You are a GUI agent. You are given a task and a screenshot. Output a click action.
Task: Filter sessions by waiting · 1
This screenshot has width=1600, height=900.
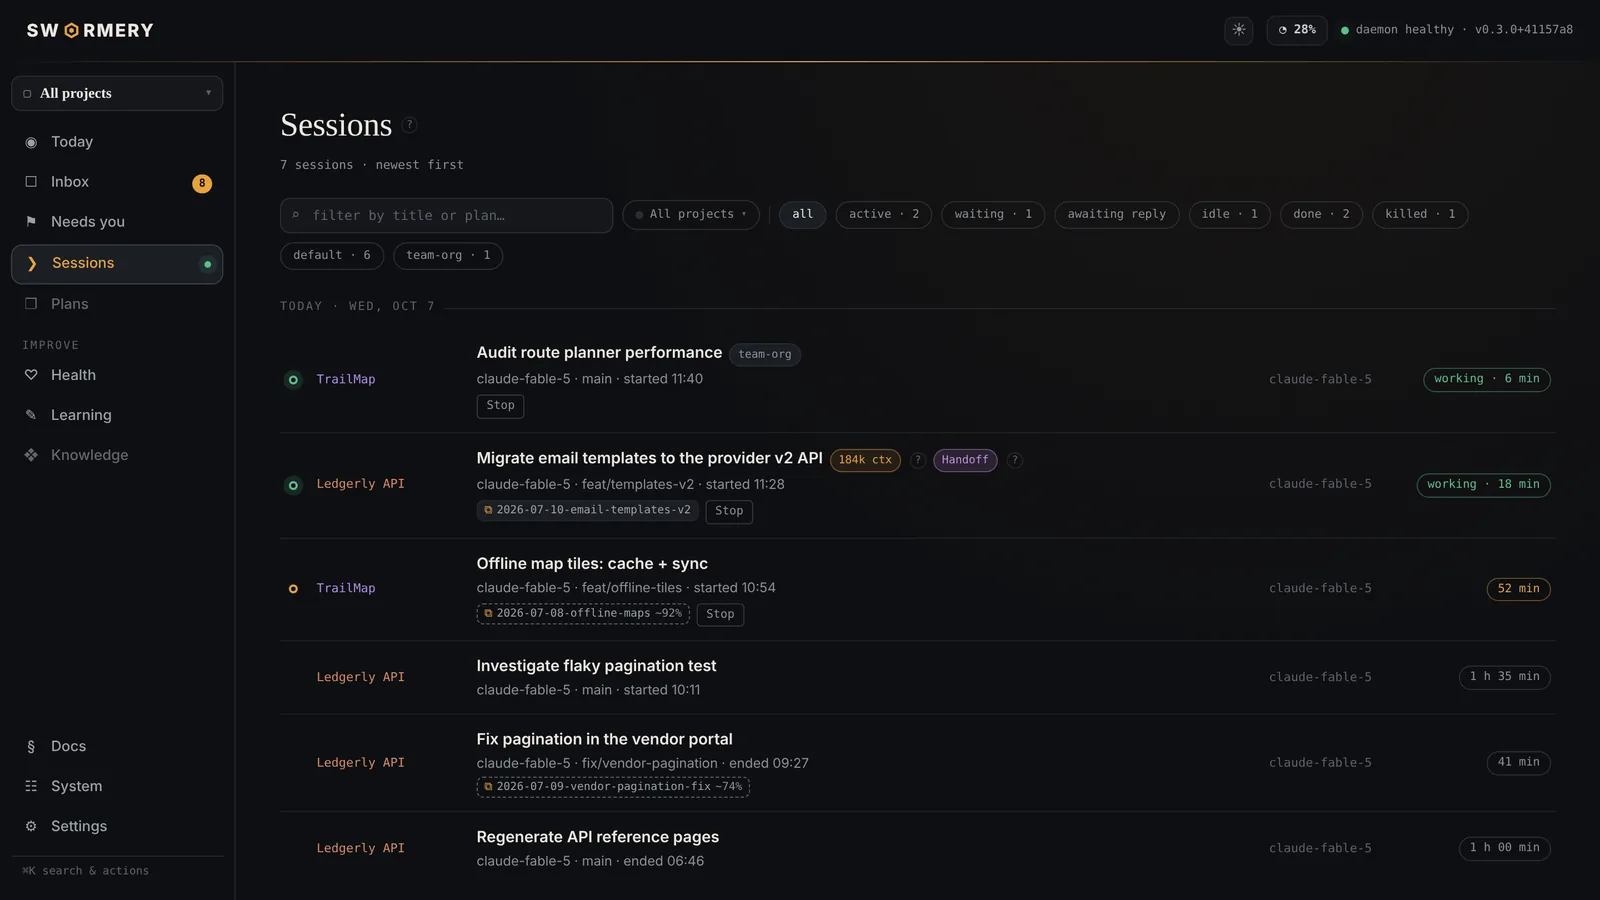993,214
